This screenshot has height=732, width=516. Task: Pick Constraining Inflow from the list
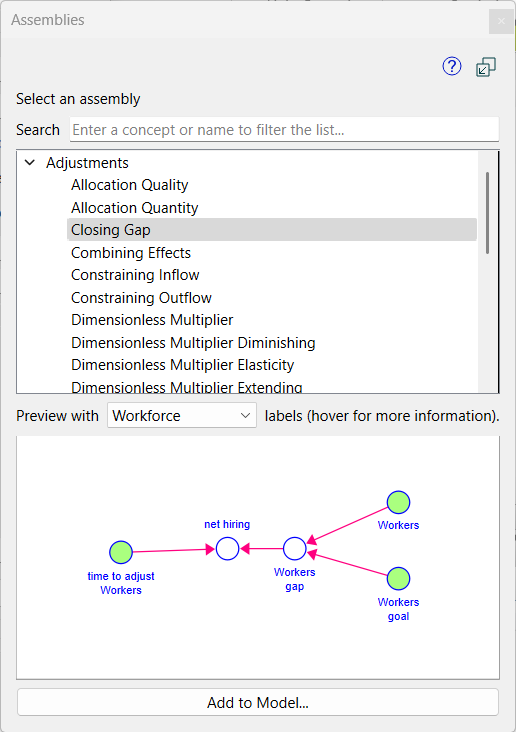point(135,275)
